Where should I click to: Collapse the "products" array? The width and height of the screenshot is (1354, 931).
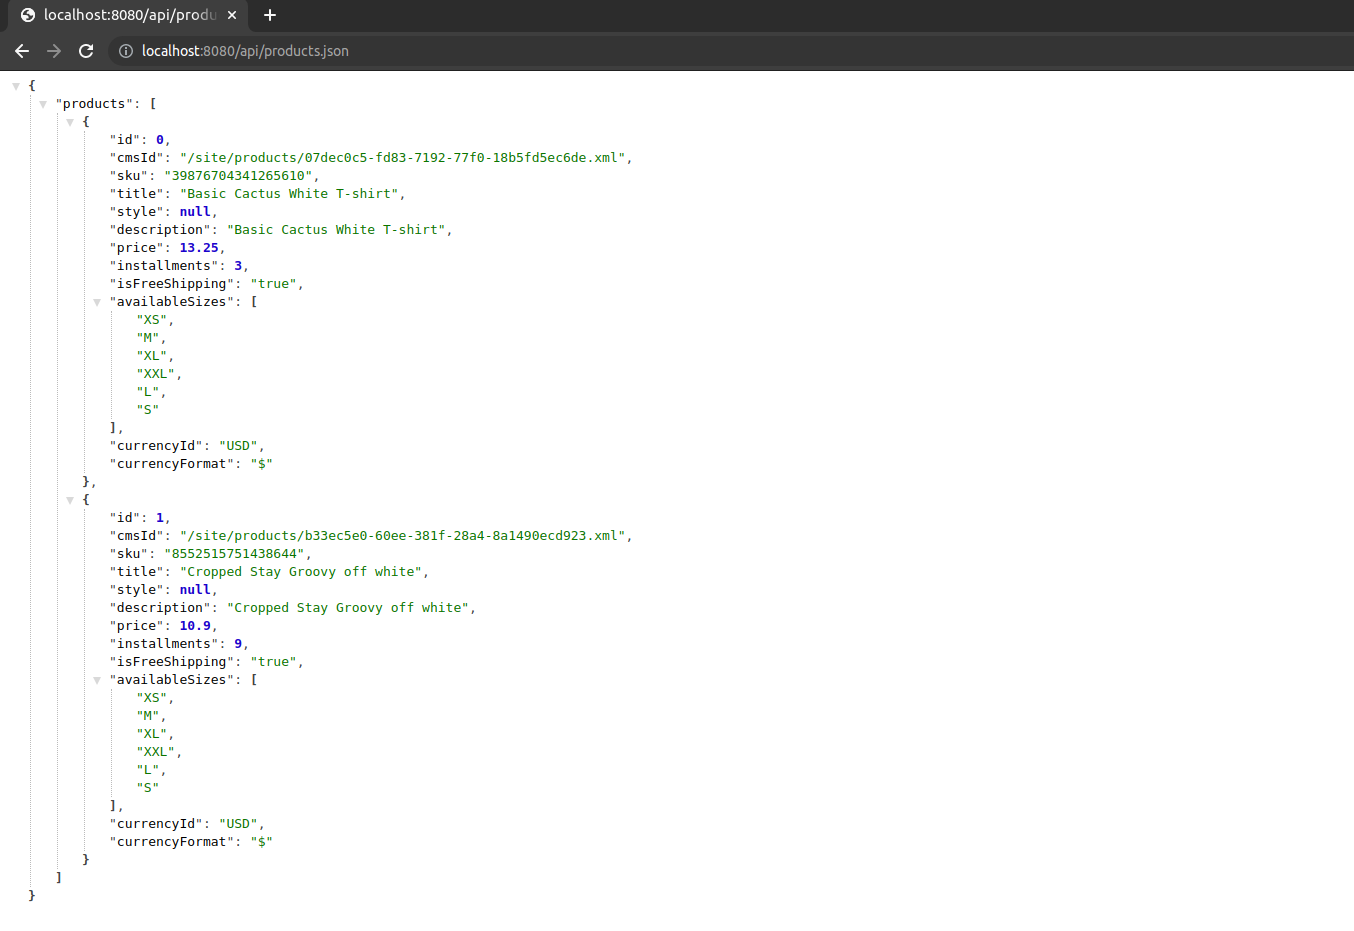pyautogui.click(x=43, y=104)
